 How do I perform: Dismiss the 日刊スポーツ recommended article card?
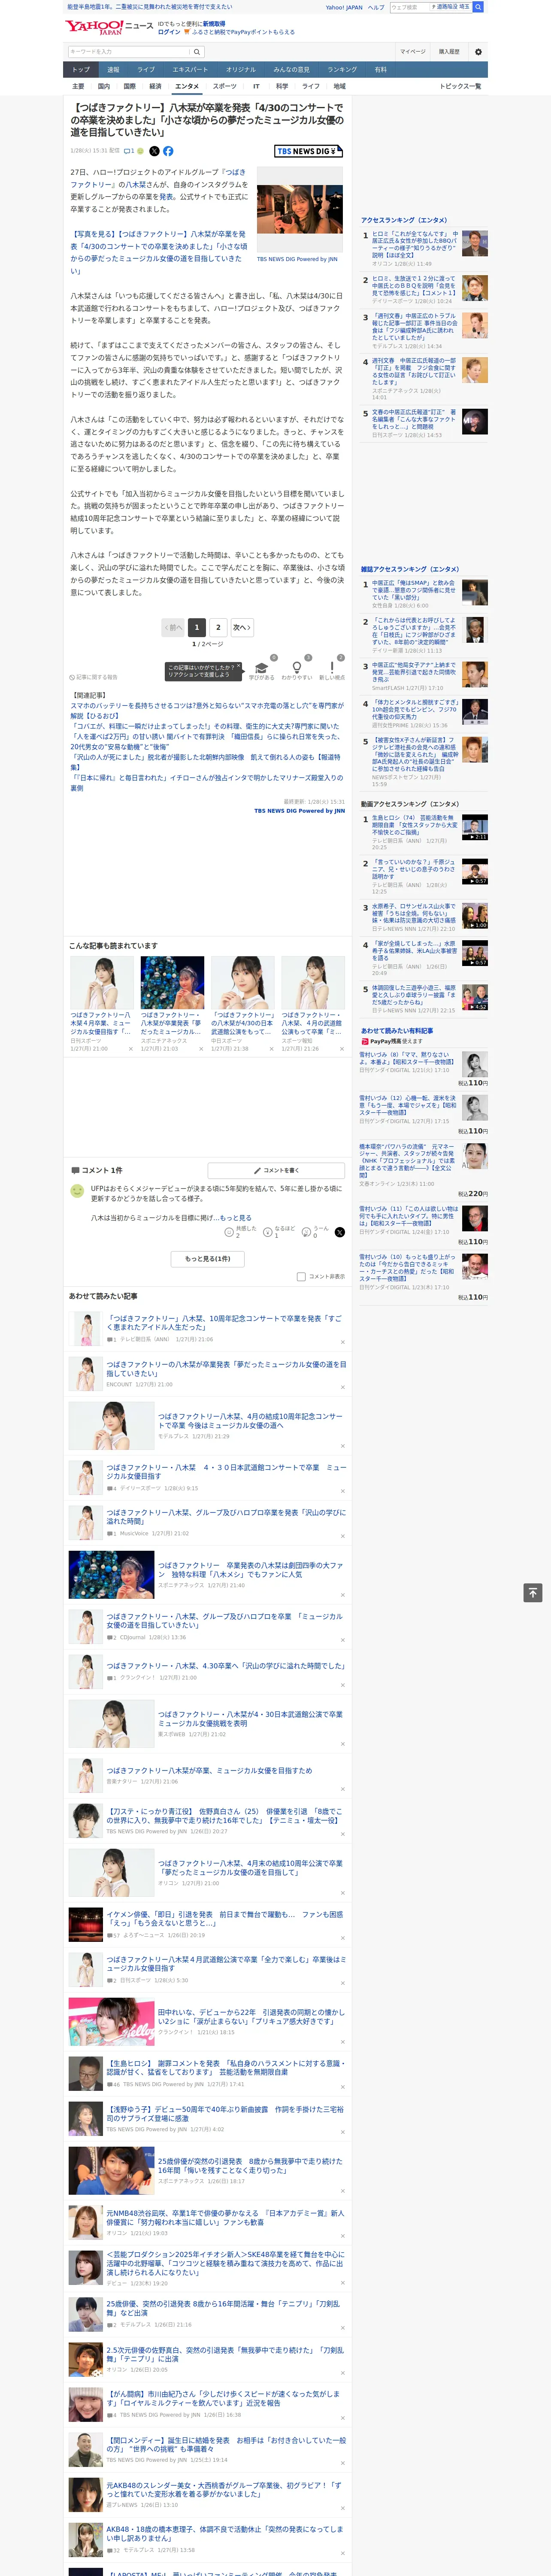coord(130,1049)
